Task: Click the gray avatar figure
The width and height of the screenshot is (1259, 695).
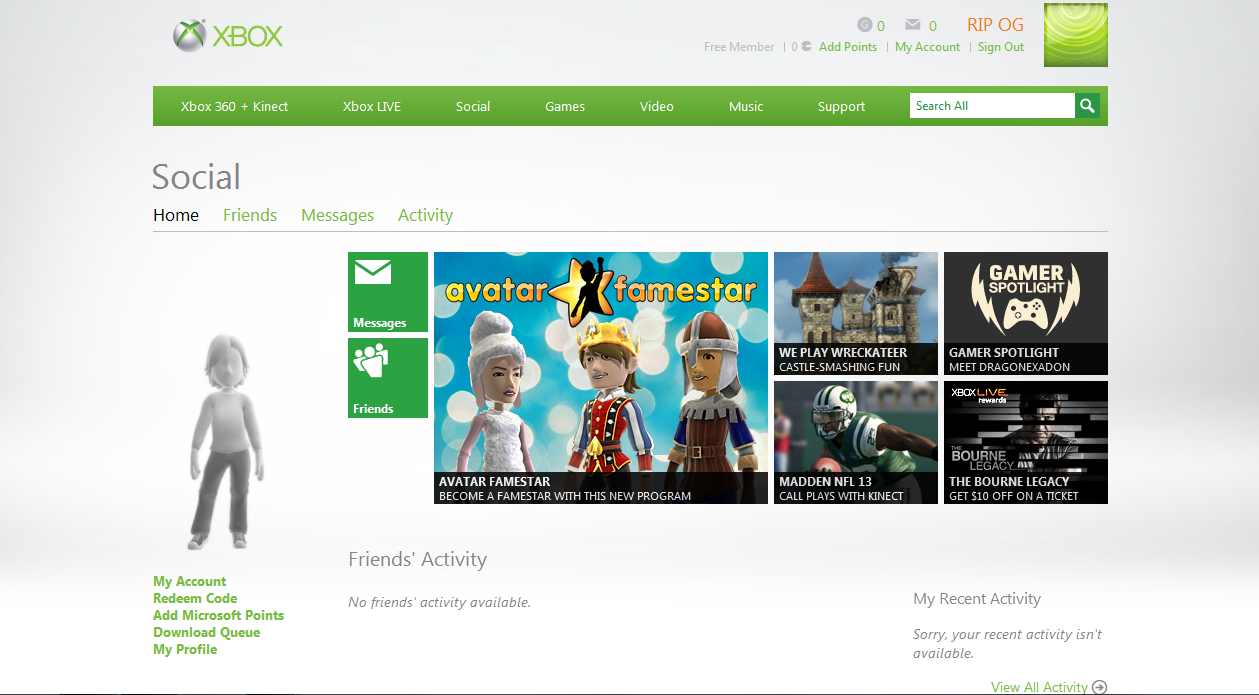Action: coord(226,441)
